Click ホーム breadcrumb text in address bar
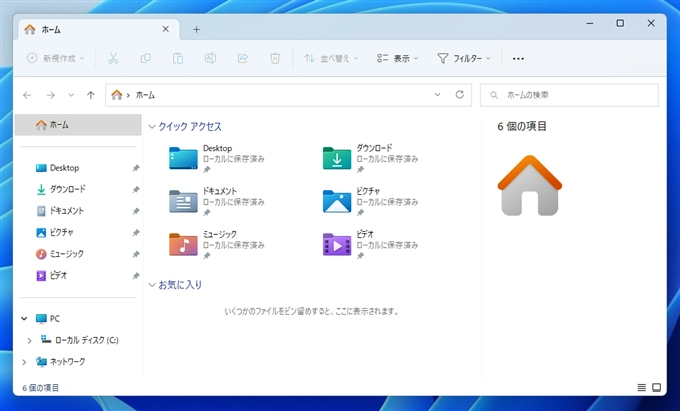 145,95
